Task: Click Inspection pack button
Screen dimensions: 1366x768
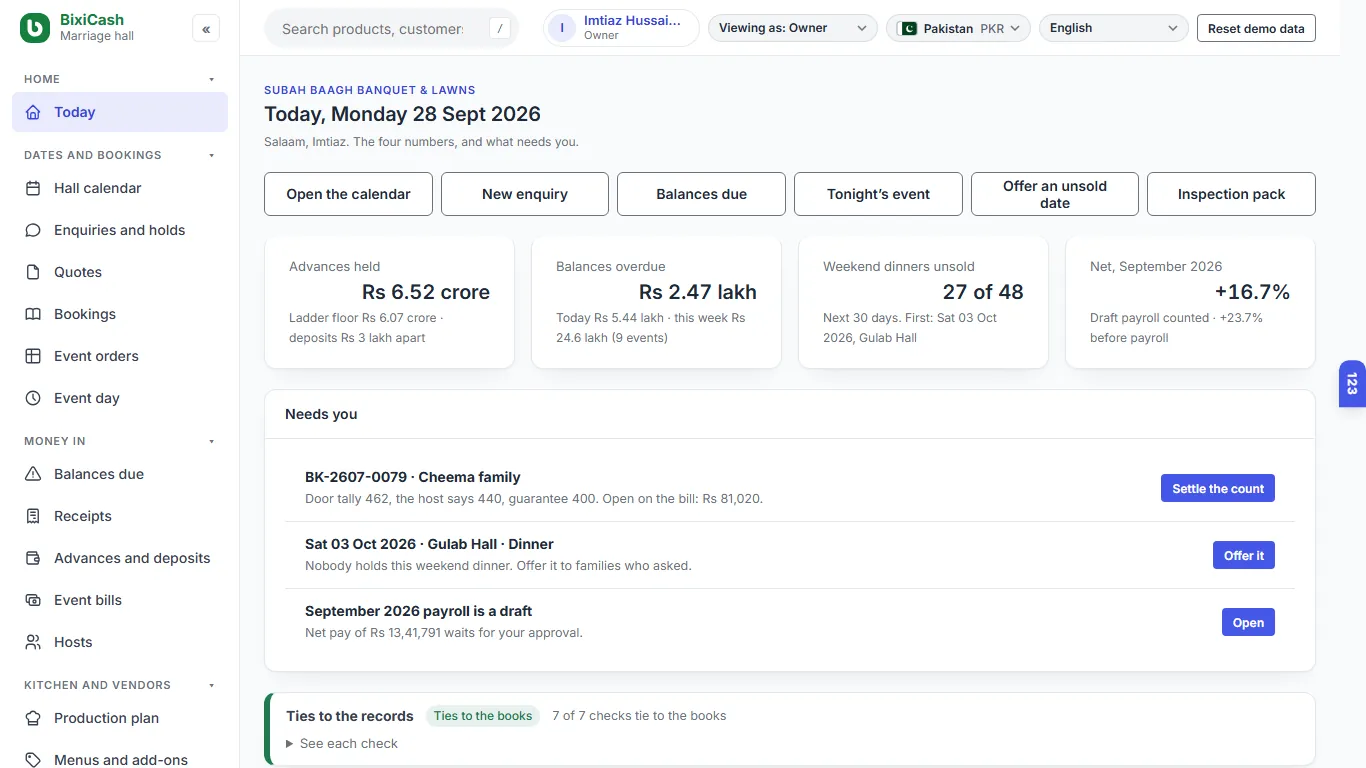Action: pos(1231,194)
